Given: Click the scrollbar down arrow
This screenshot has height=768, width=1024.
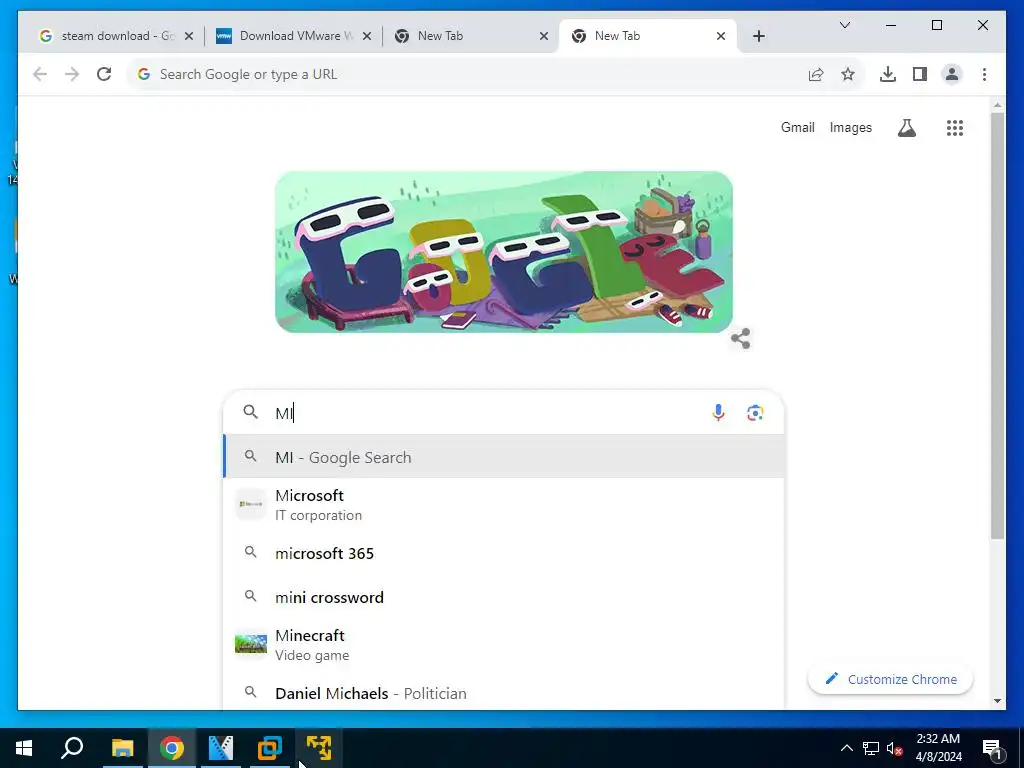Looking at the screenshot, I should [x=997, y=701].
